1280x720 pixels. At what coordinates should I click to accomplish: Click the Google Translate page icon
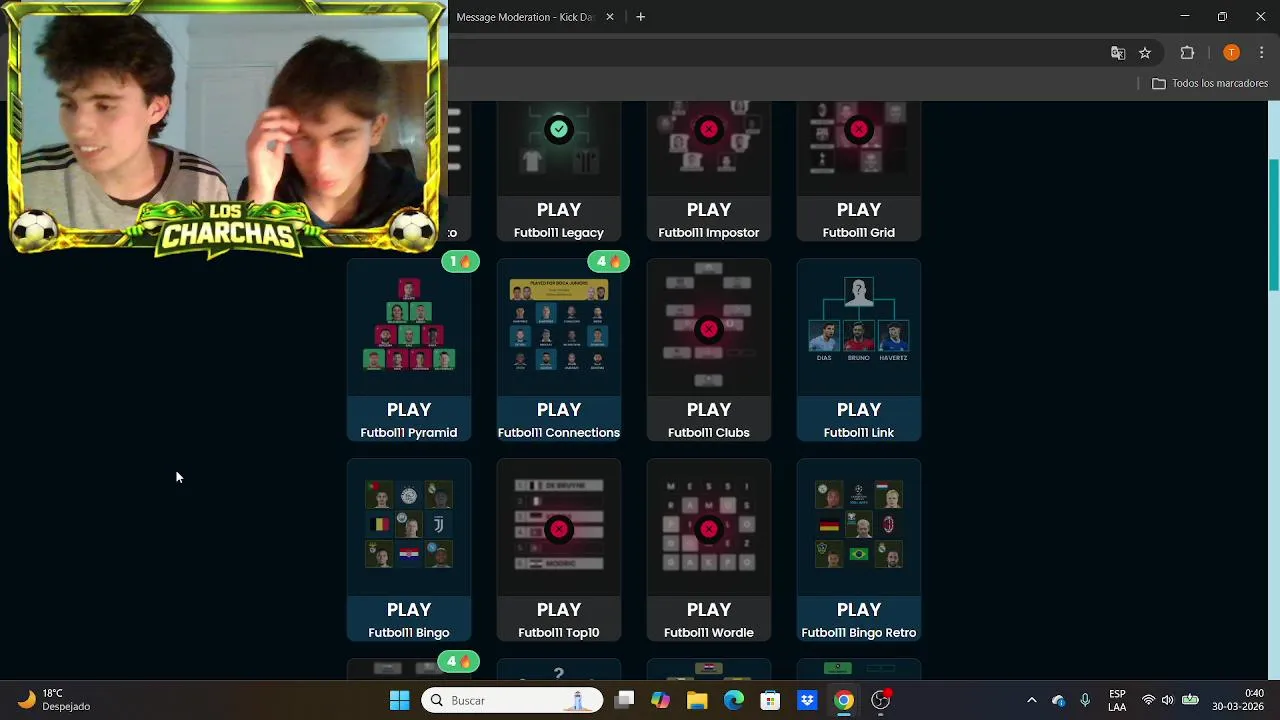pos(1118,53)
